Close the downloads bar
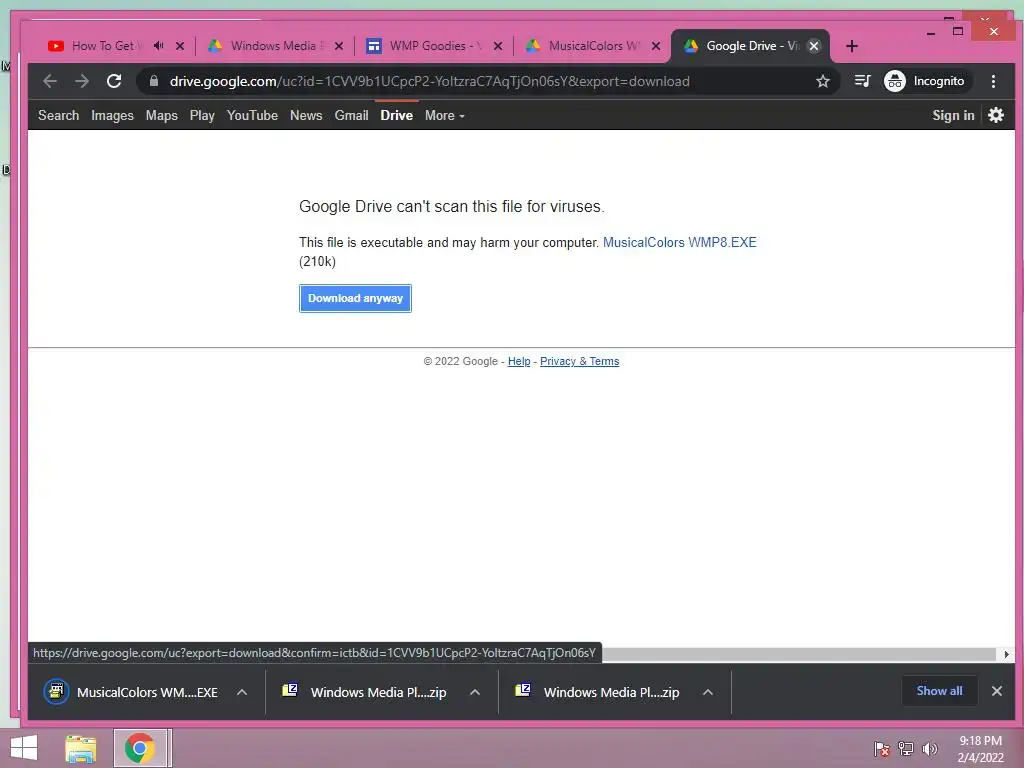This screenshot has height=768, width=1024. [x=997, y=691]
